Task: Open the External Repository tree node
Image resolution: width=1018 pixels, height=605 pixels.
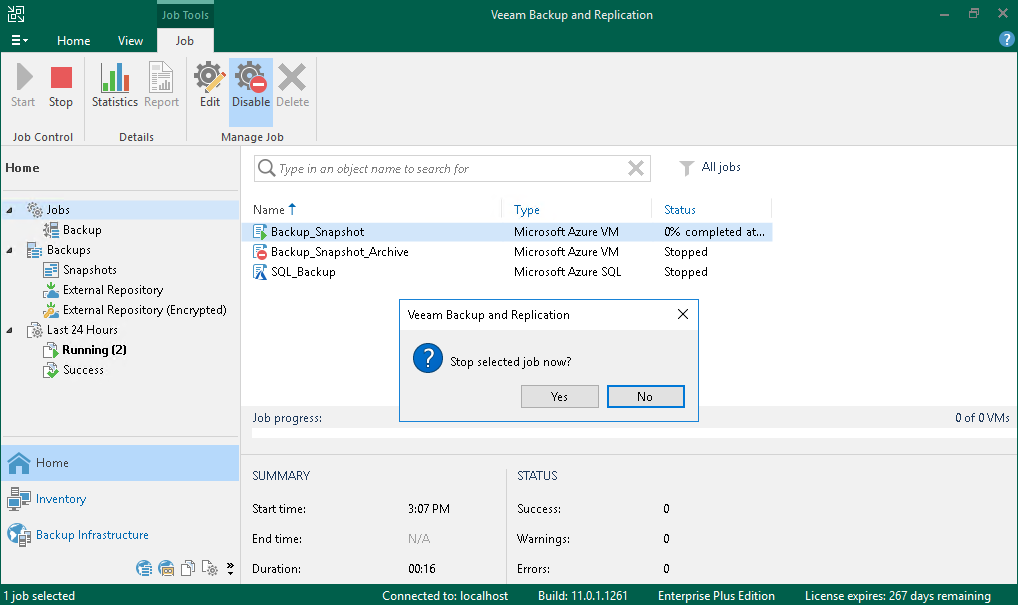Action: [x=113, y=290]
